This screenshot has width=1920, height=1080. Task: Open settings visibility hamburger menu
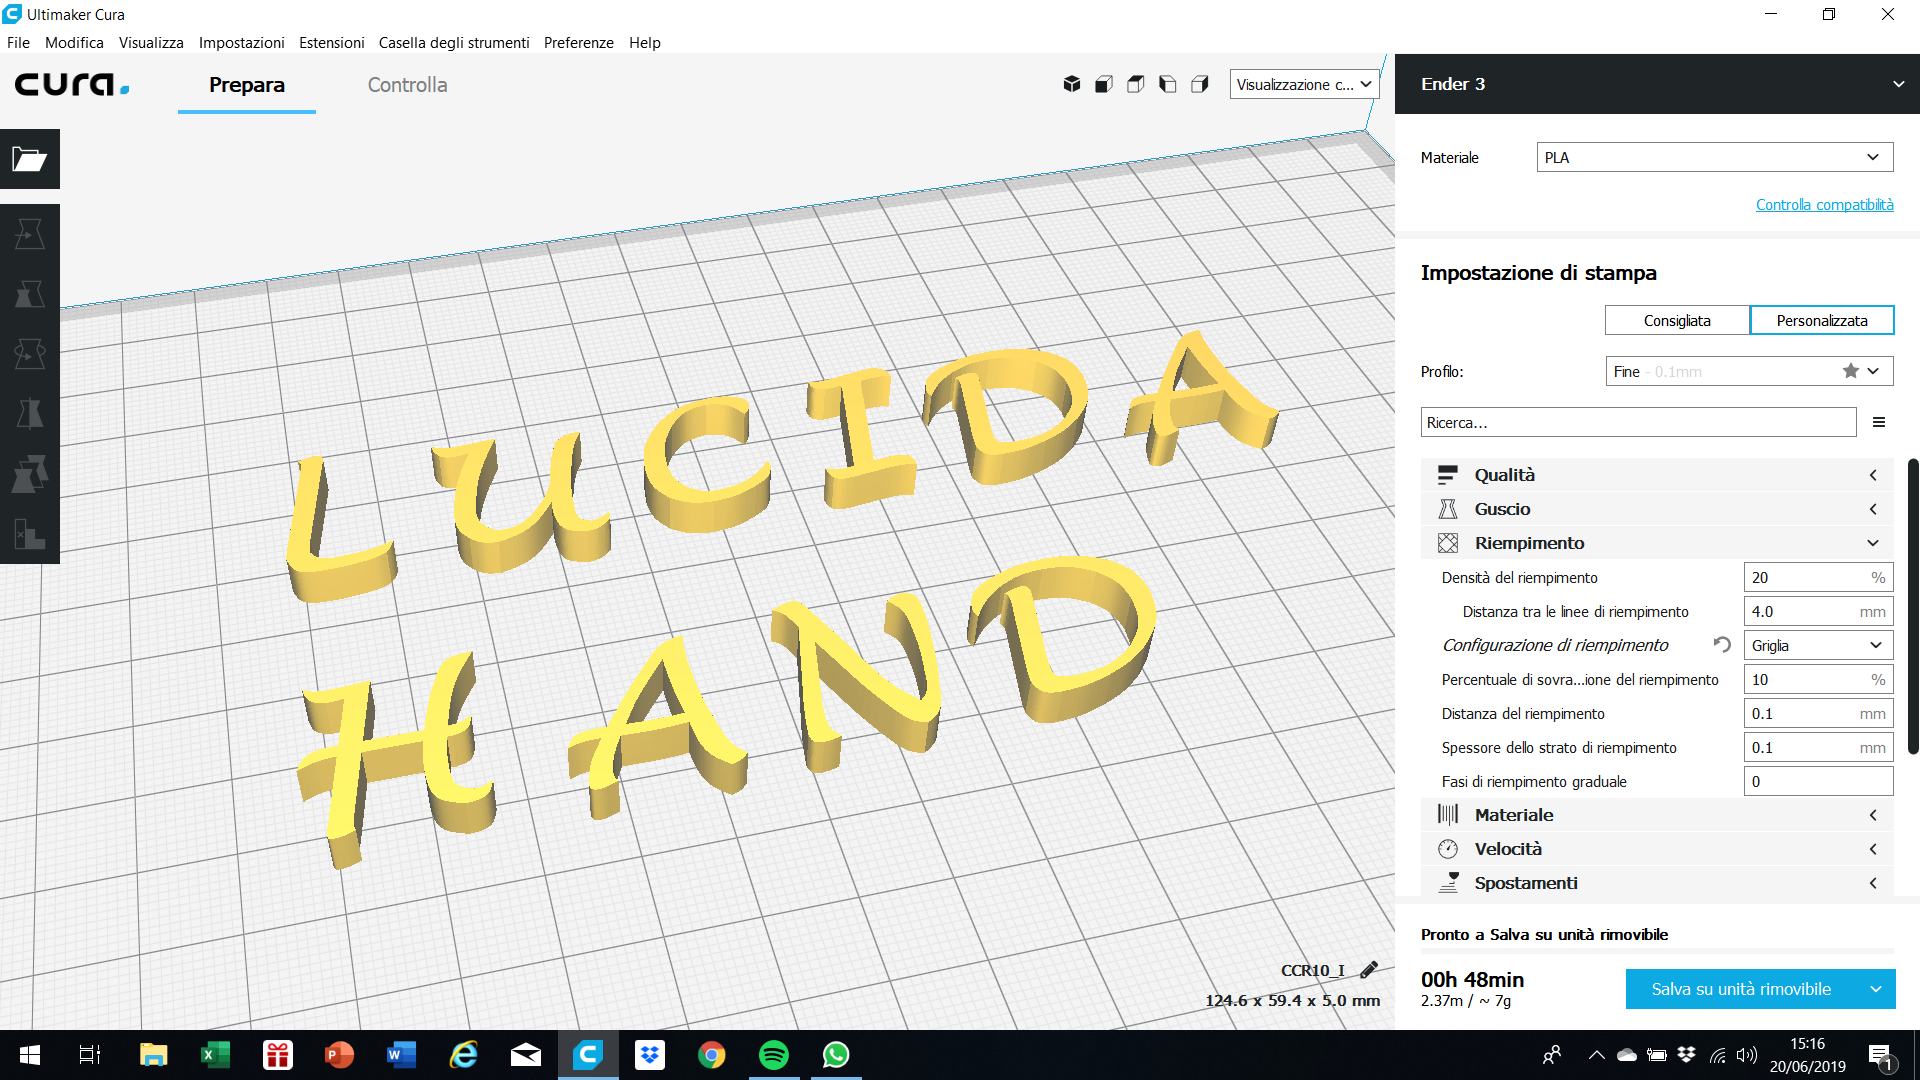point(1879,422)
